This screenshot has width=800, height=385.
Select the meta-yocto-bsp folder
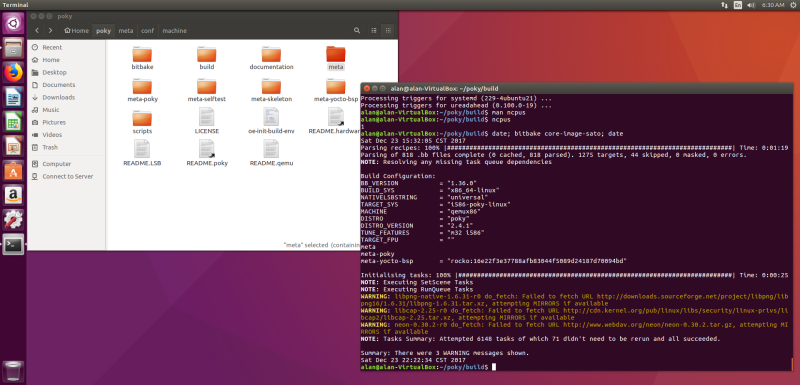(x=336, y=90)
